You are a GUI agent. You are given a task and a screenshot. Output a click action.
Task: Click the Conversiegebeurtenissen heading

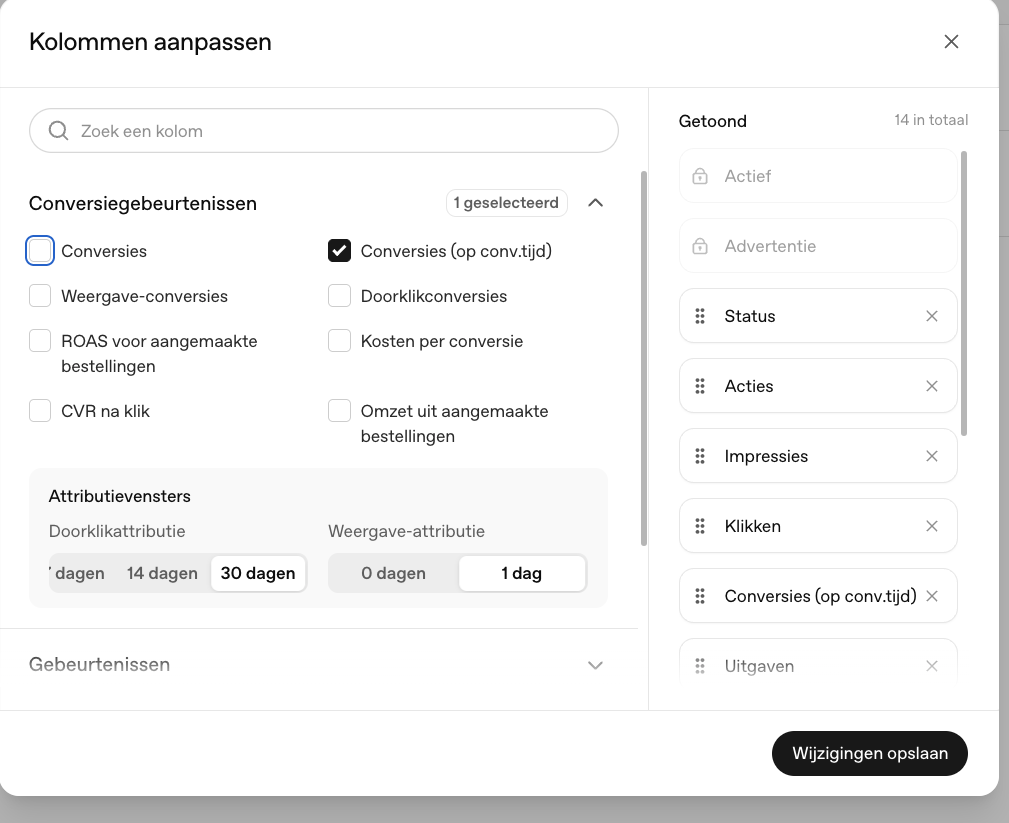[x=143, y=203]
